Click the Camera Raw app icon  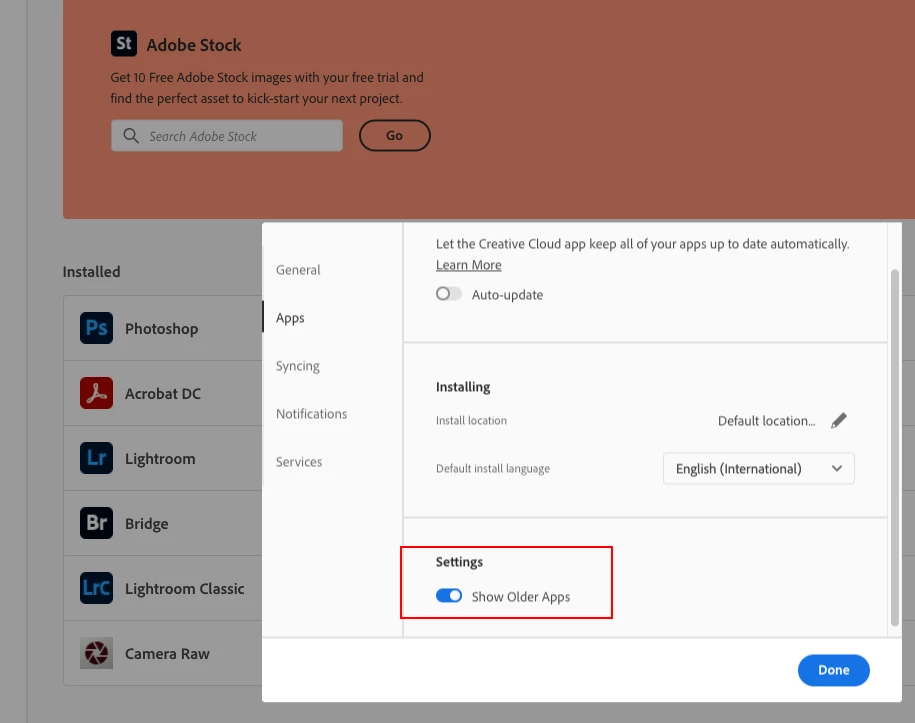pyautogui.click(x=96, y=653)
